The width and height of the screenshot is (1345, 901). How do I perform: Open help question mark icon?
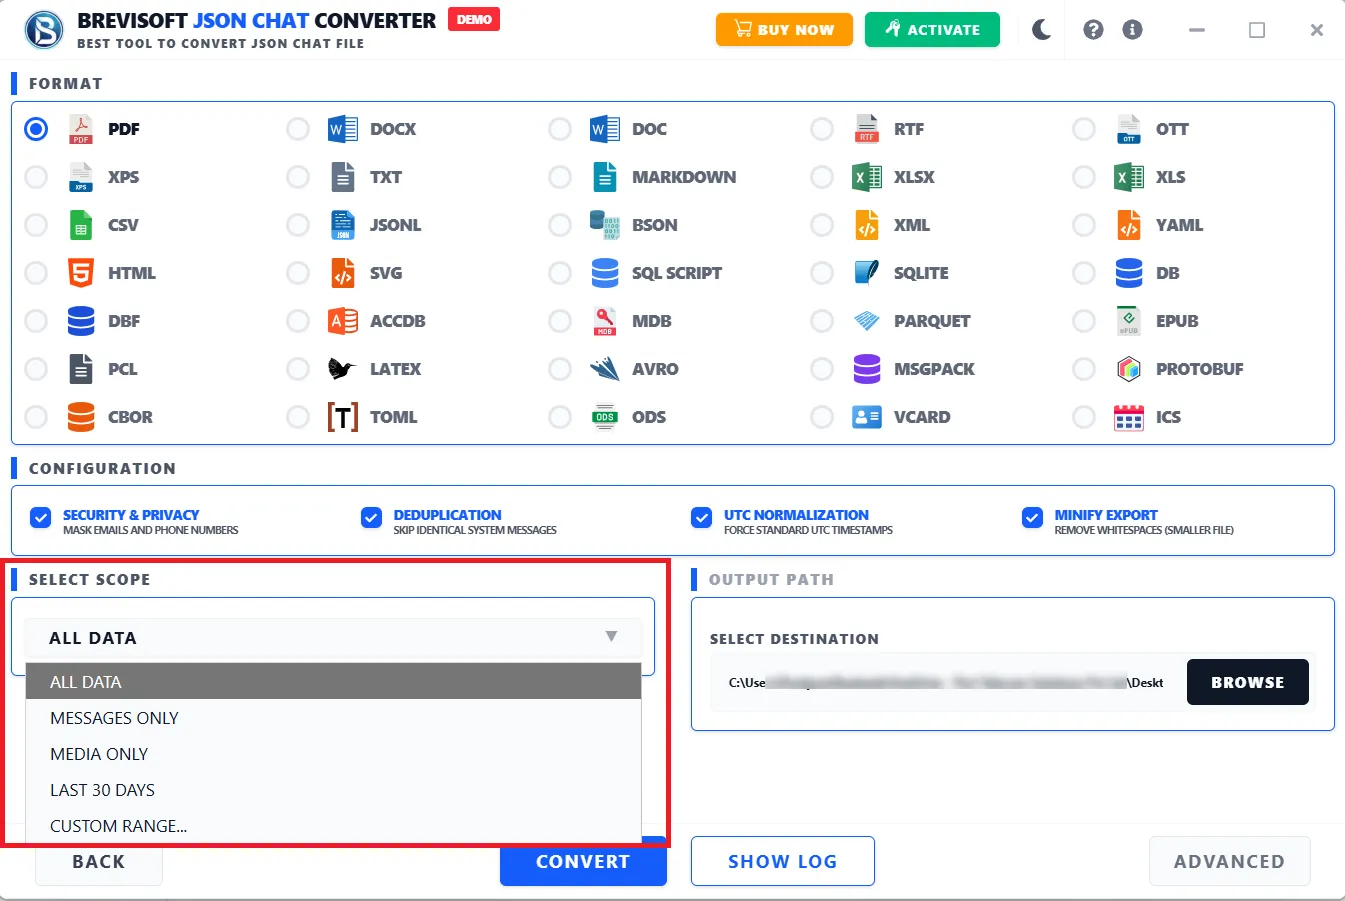click(x=1093, y=30)
